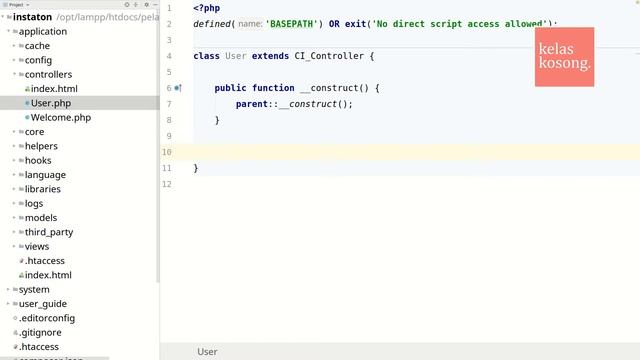Expand the system folder arrow
This screenshot has width=640, height=360.
[8, 289]
